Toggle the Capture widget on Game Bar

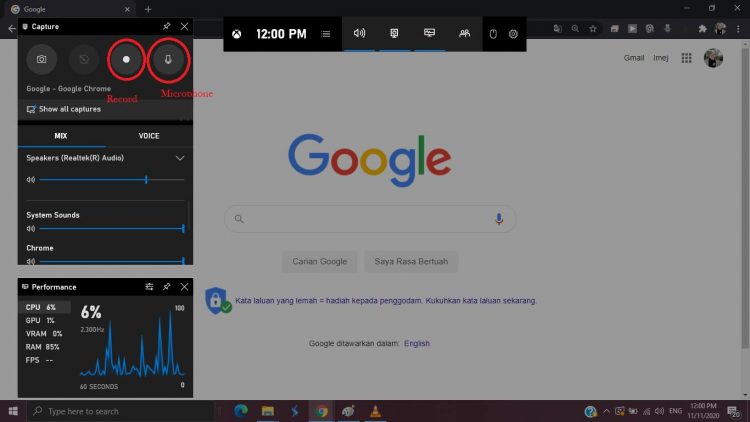point(394,33)
